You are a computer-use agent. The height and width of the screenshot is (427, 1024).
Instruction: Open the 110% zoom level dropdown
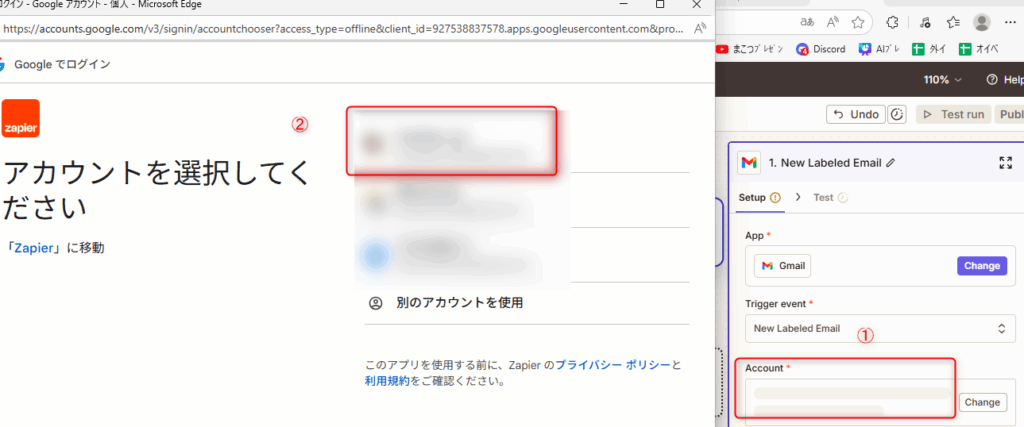(942, 80)
